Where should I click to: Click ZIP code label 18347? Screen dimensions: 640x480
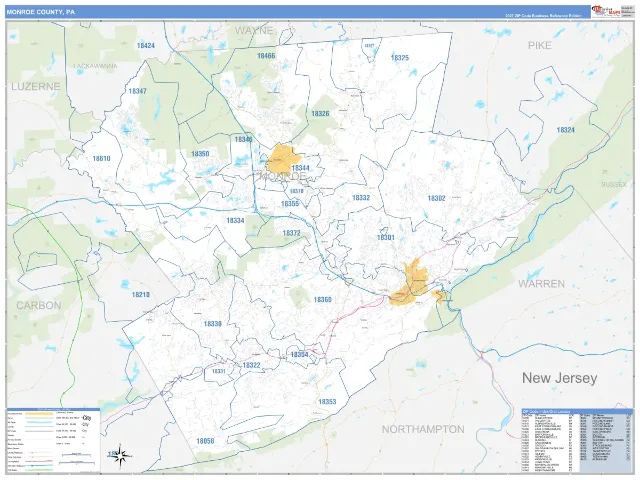[138, 91]
